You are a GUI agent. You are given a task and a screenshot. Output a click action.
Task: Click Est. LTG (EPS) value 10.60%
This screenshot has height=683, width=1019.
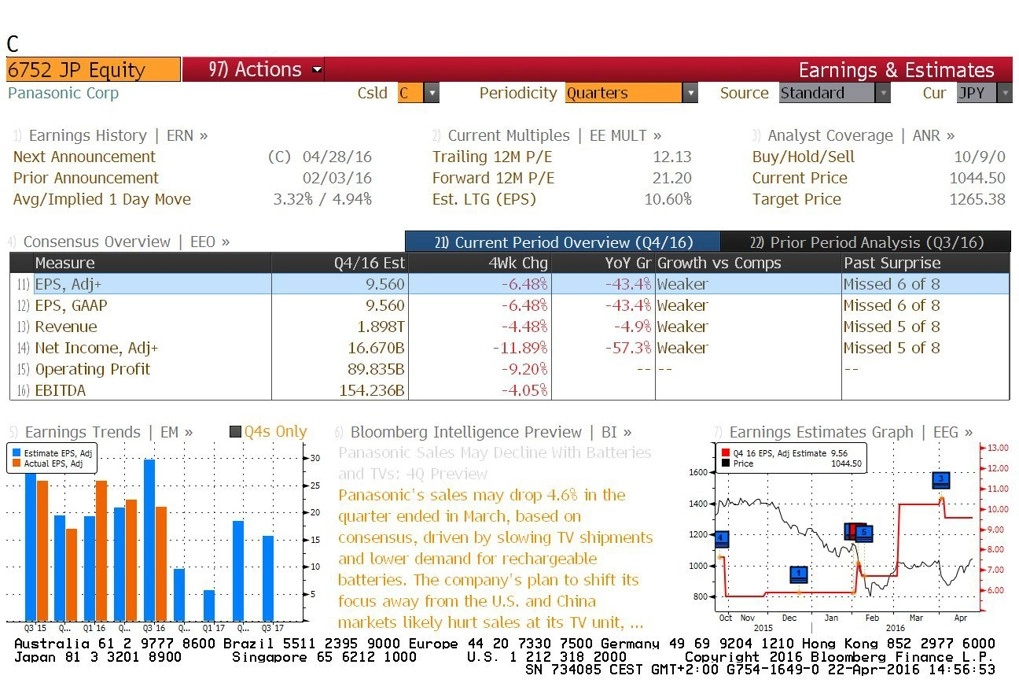click(667, 200)
